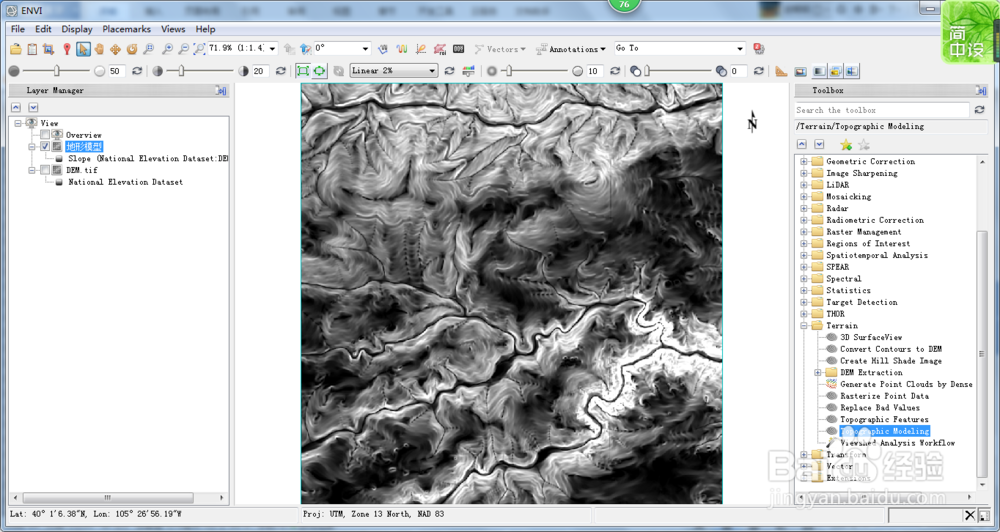Open Topographic Features tool
This screenshot has width=1000, height=532.
pos(884,420)
